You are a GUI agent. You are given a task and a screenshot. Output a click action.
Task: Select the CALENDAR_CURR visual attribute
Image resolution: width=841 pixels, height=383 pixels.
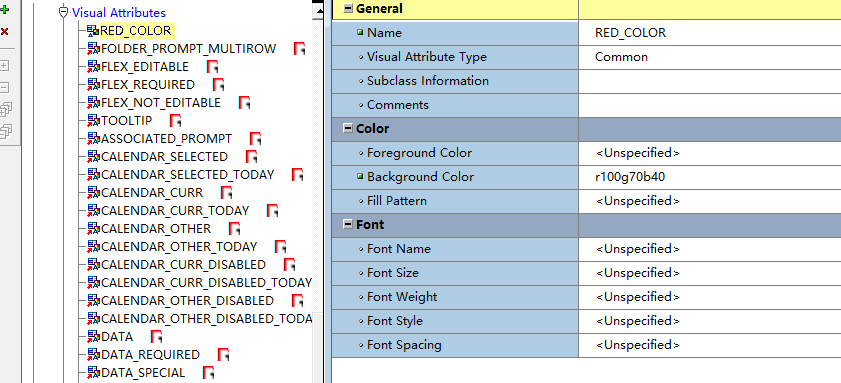coord(152,193)
